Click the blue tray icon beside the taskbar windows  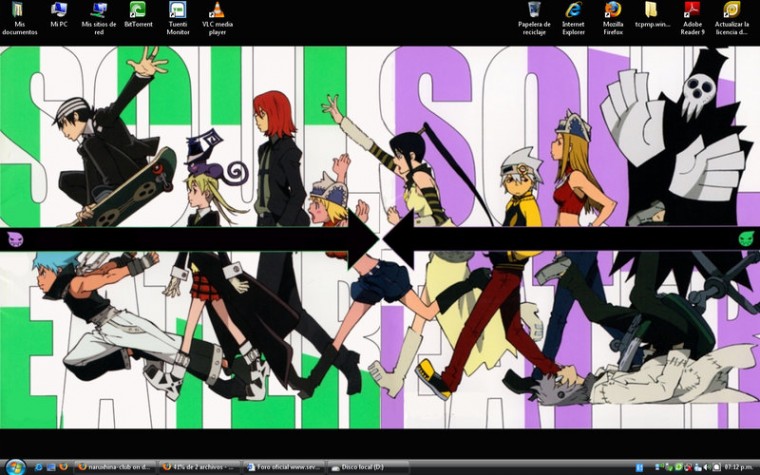pyautogui.click(x=639, y=467)
